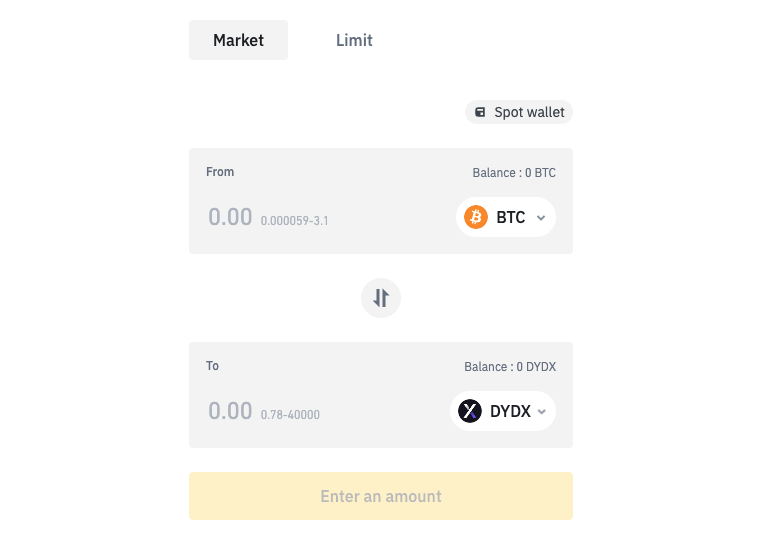Click the Balance : 0 BTC text
Screen dimensions: 771x558
click(x=514, y=173)
